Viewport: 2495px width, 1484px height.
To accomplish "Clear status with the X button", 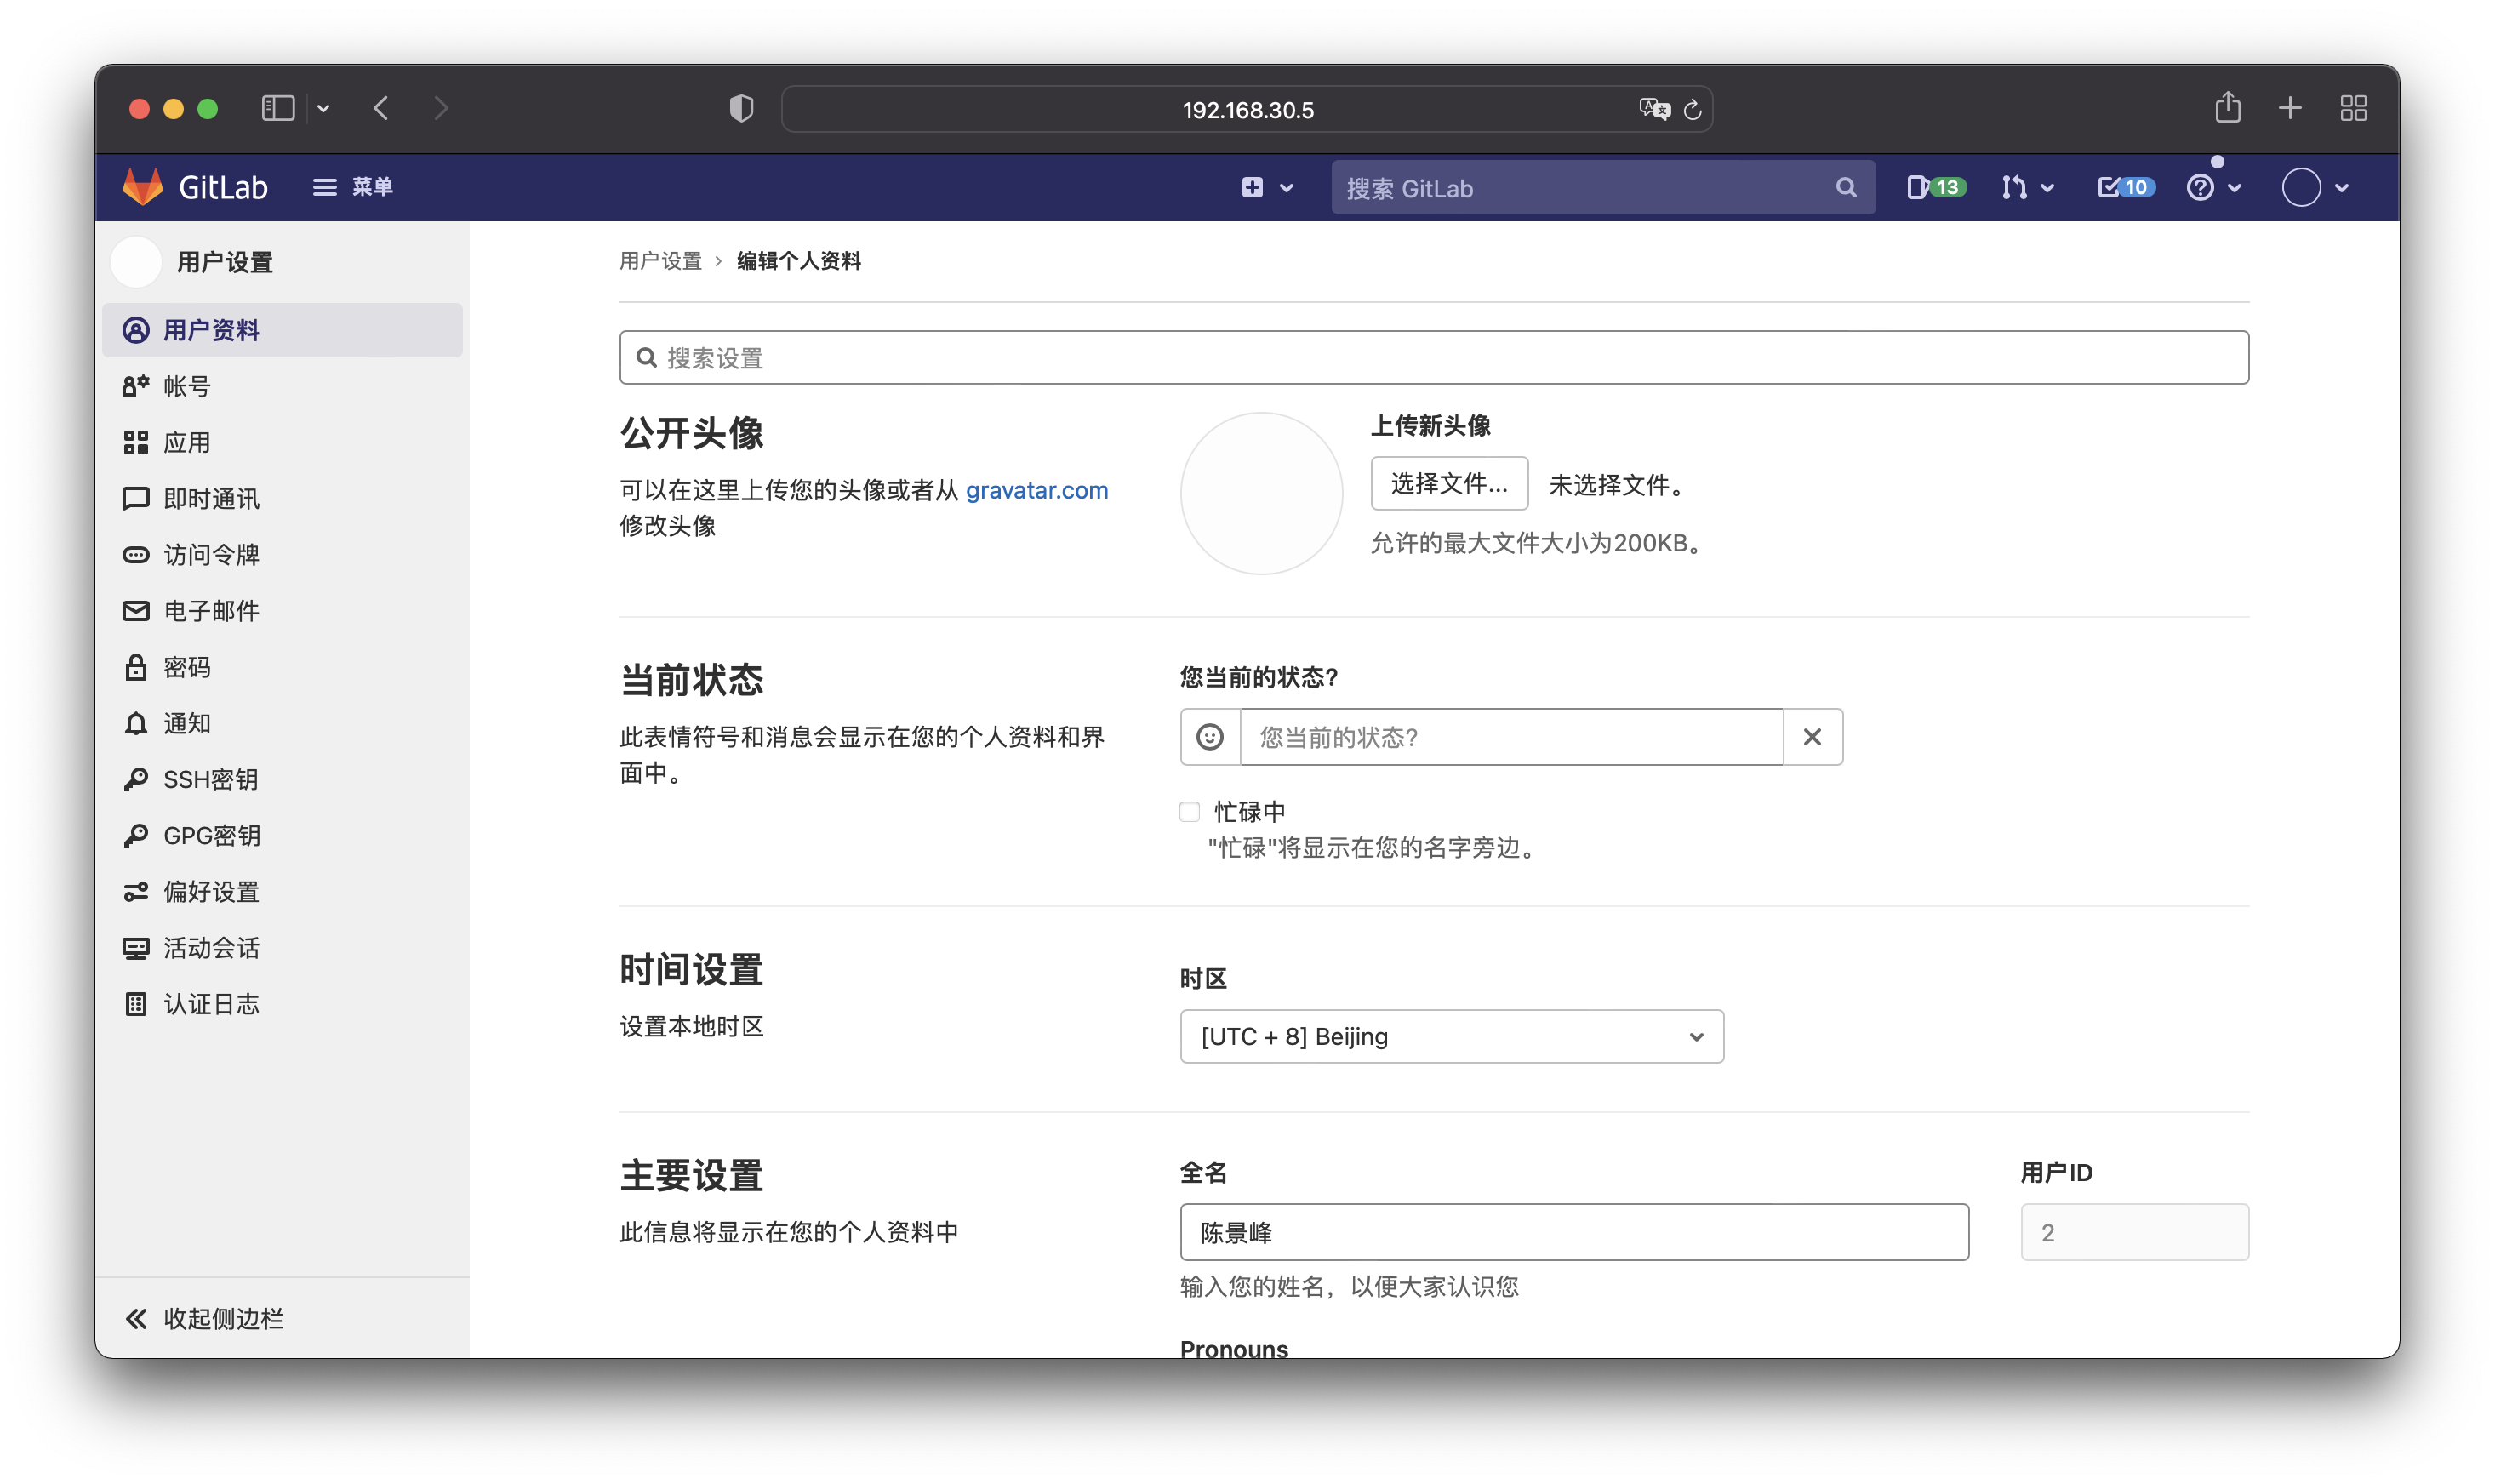I will tap(1812, 737).
